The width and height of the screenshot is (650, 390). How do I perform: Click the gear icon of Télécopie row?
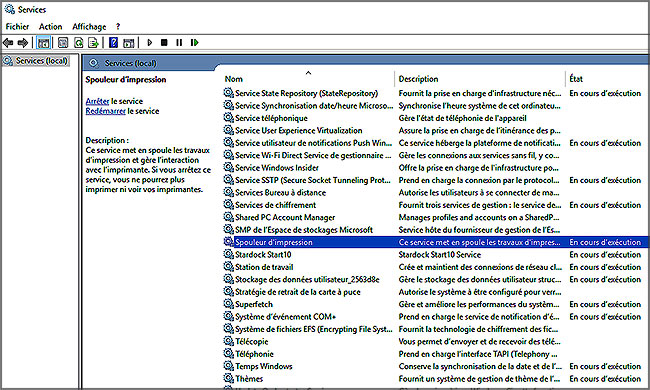pyautogui.click(x=228, y=341)
